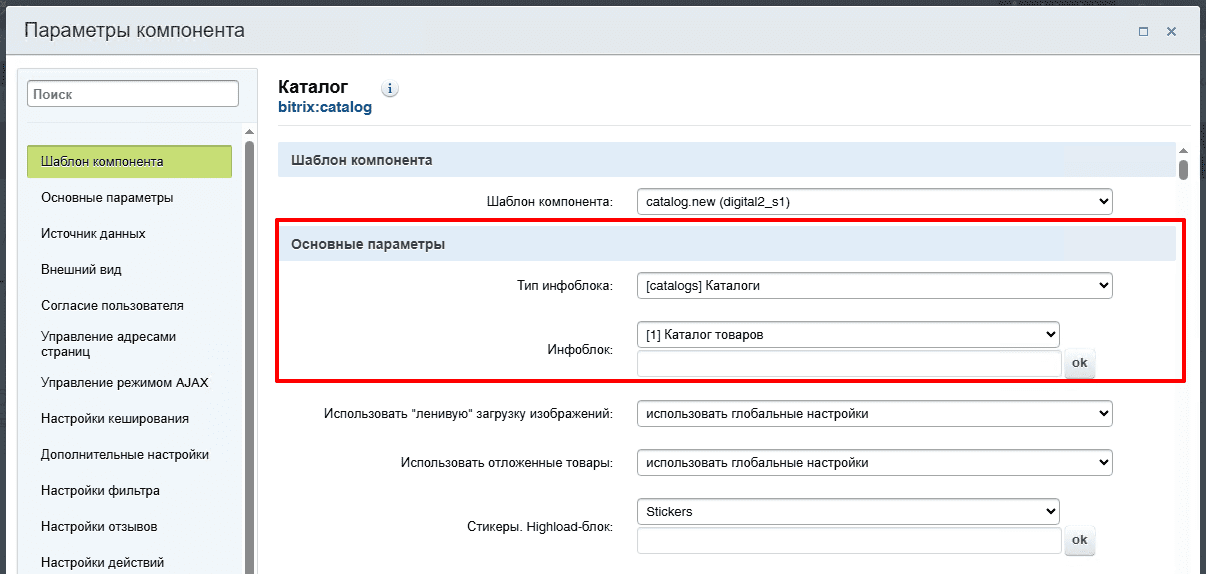Go to Настройки кеширования section
This screenshot has width=1206, height=574.
point(114,418)
